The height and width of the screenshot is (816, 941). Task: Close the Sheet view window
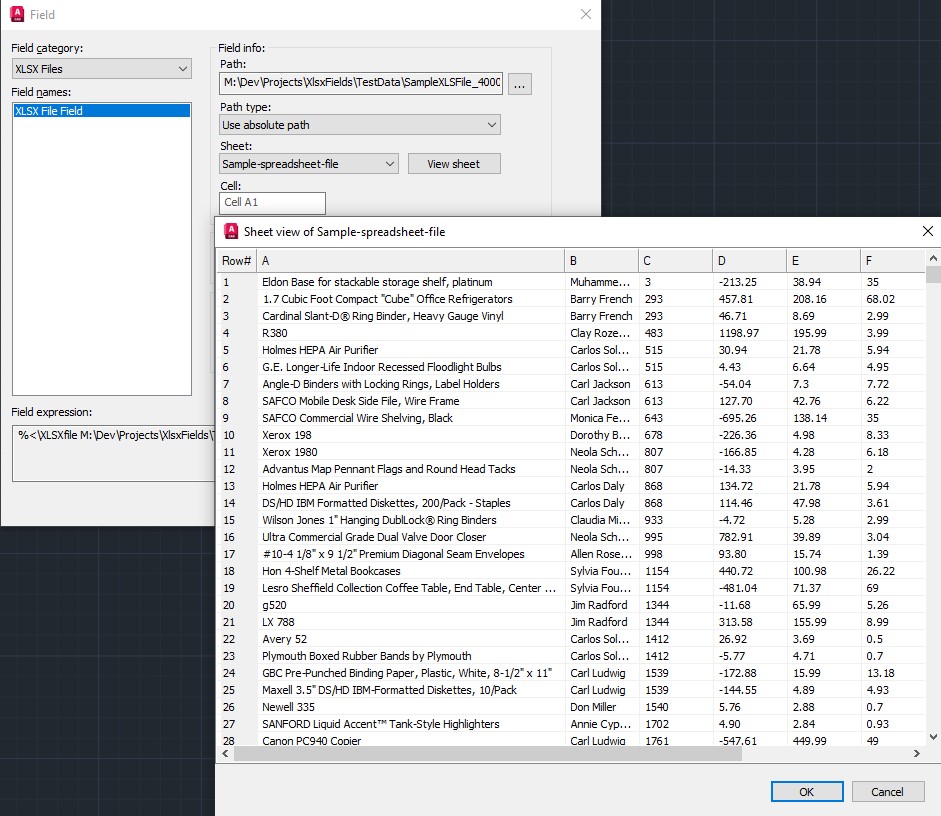pyautogui.click(x=927, y=231)
